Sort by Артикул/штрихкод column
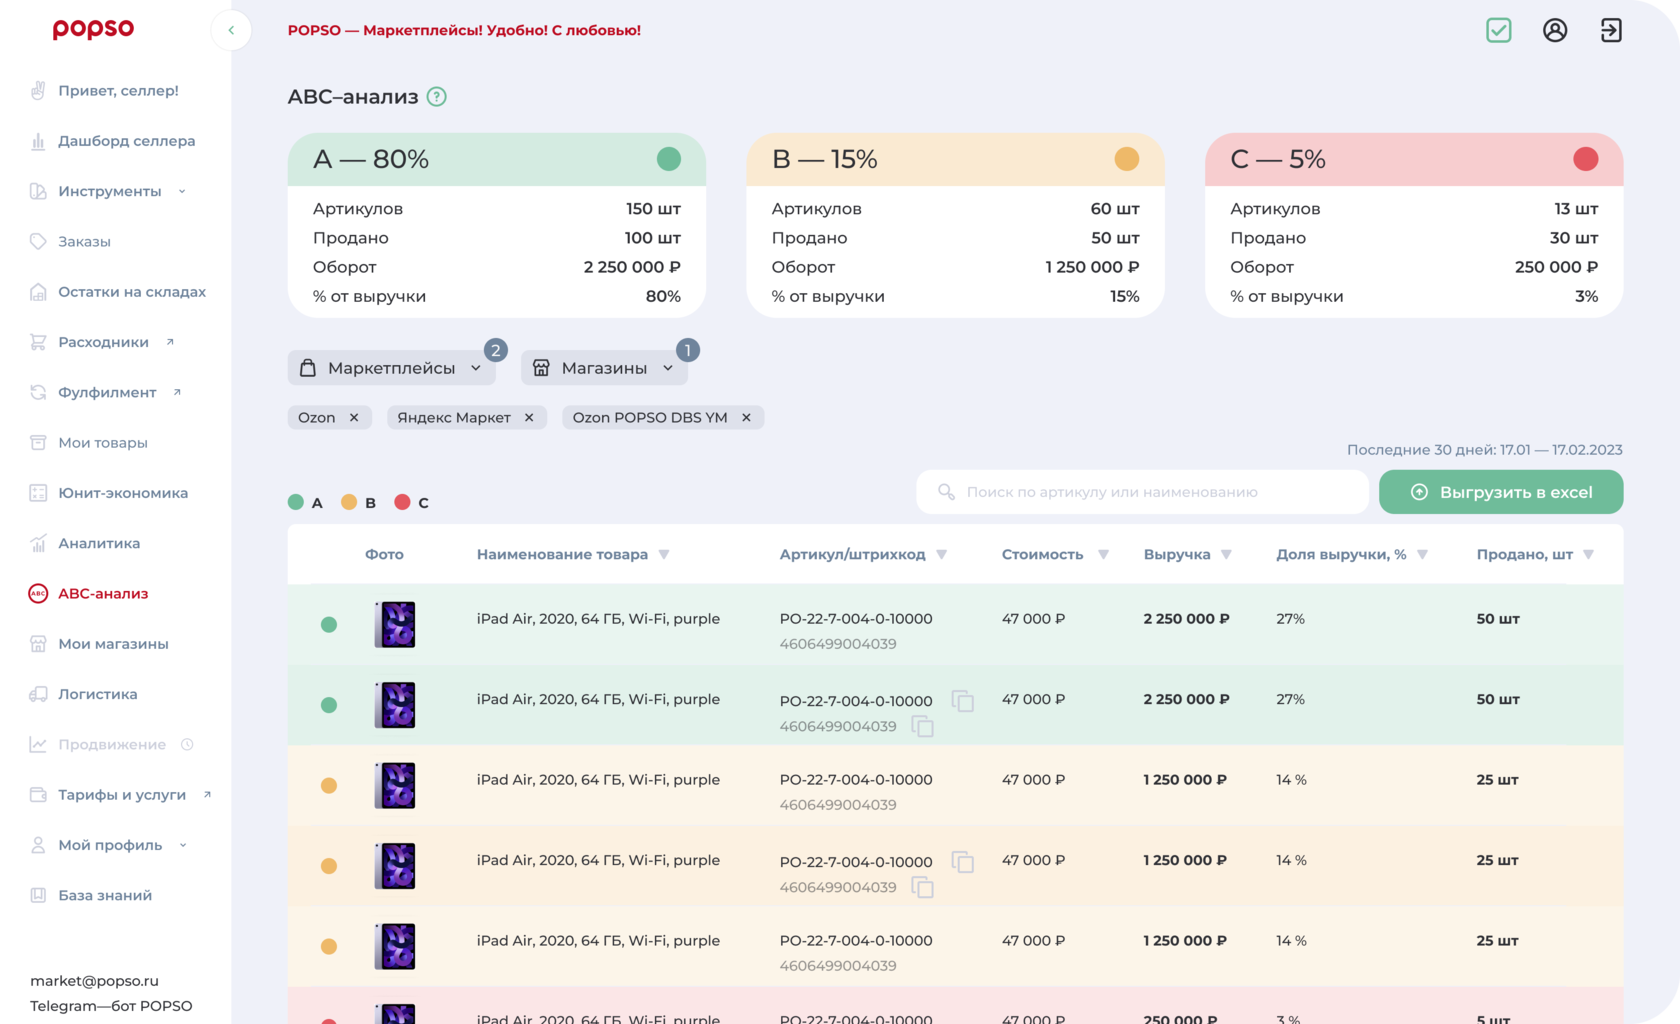The image size is (1680, 1024). click(942, 555)
